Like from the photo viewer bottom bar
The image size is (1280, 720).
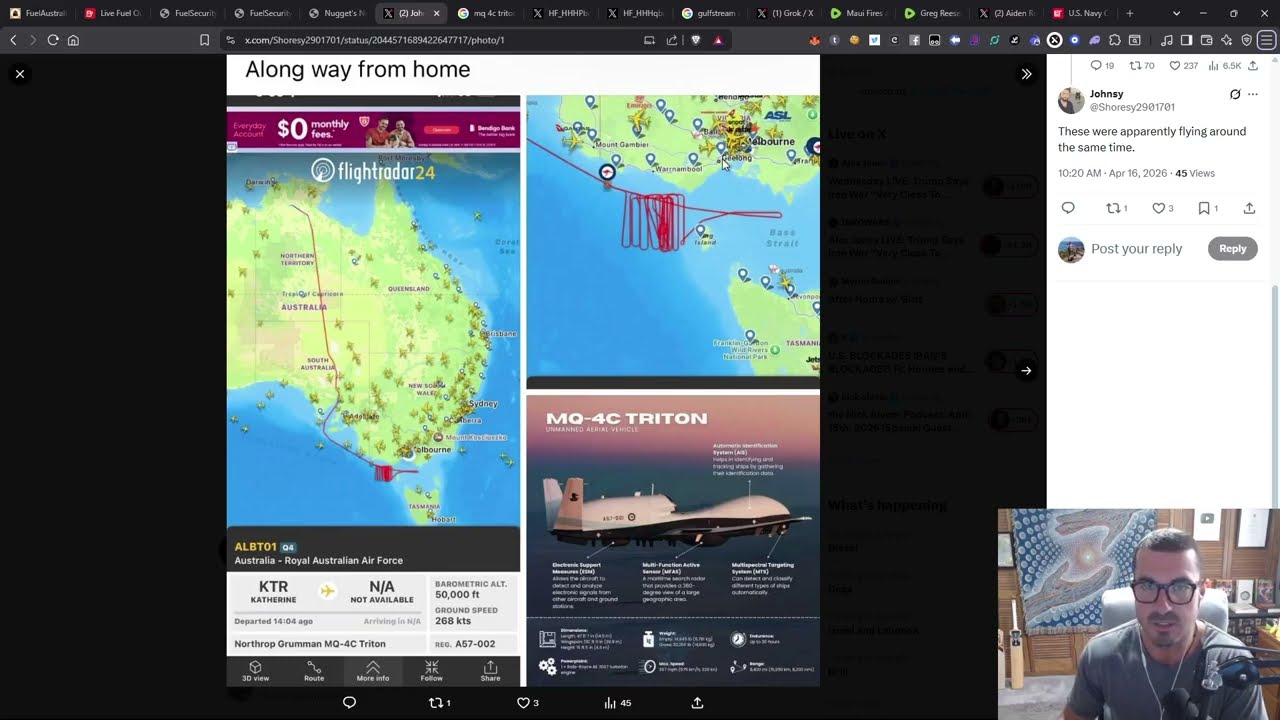click(527, 703)
